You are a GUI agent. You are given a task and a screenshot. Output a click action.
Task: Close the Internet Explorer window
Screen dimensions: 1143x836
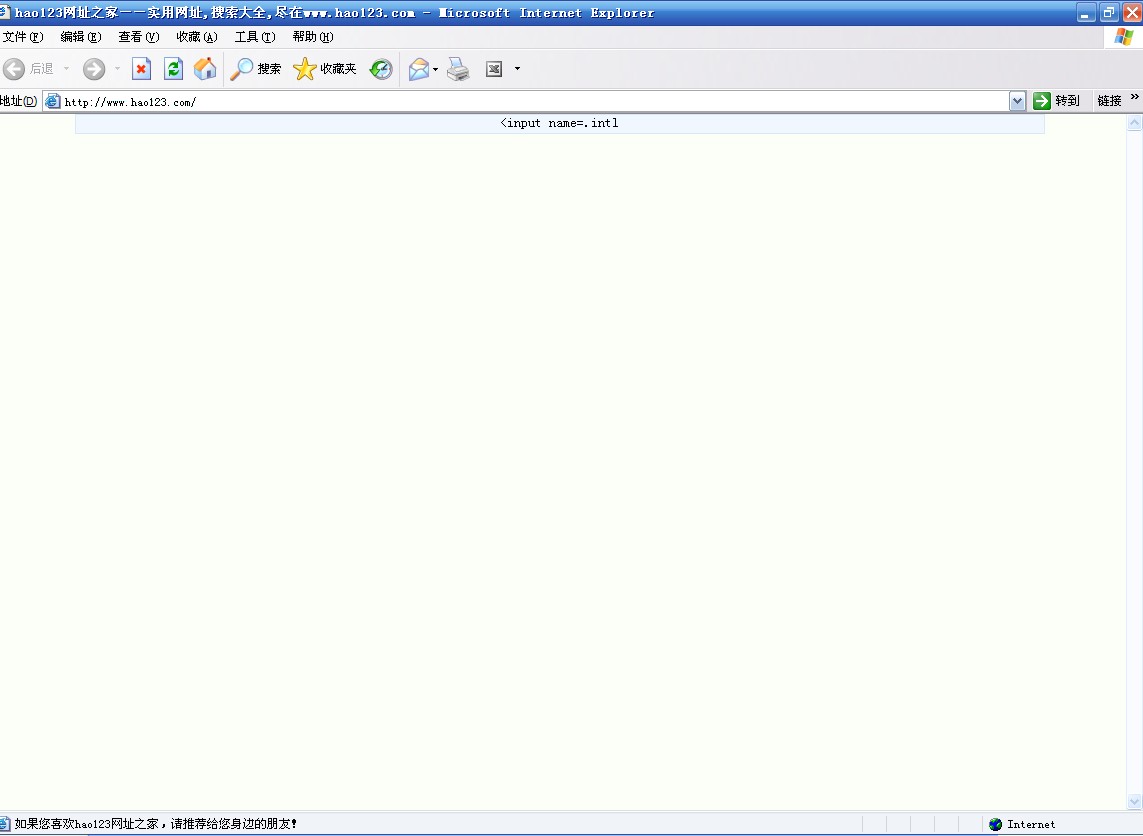click(1132, 12)
